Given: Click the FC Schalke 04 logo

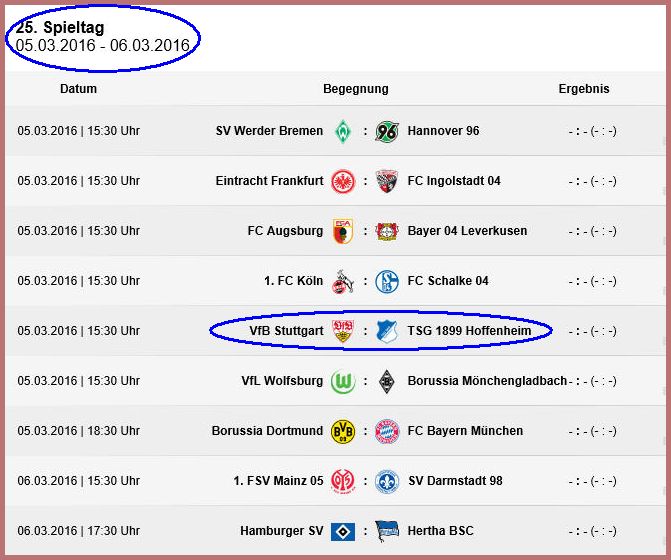Looking at the screenshot, I should [387, 281].
